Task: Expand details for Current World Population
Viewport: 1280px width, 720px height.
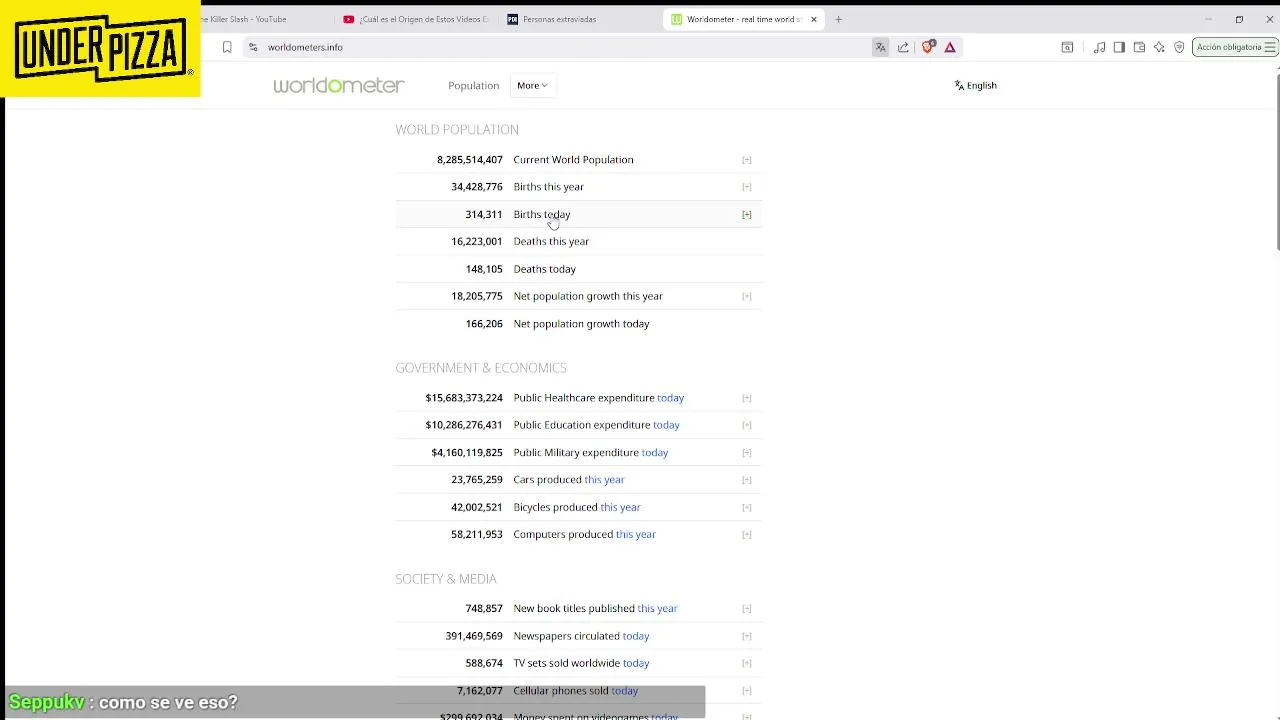Action: (746, 160)
